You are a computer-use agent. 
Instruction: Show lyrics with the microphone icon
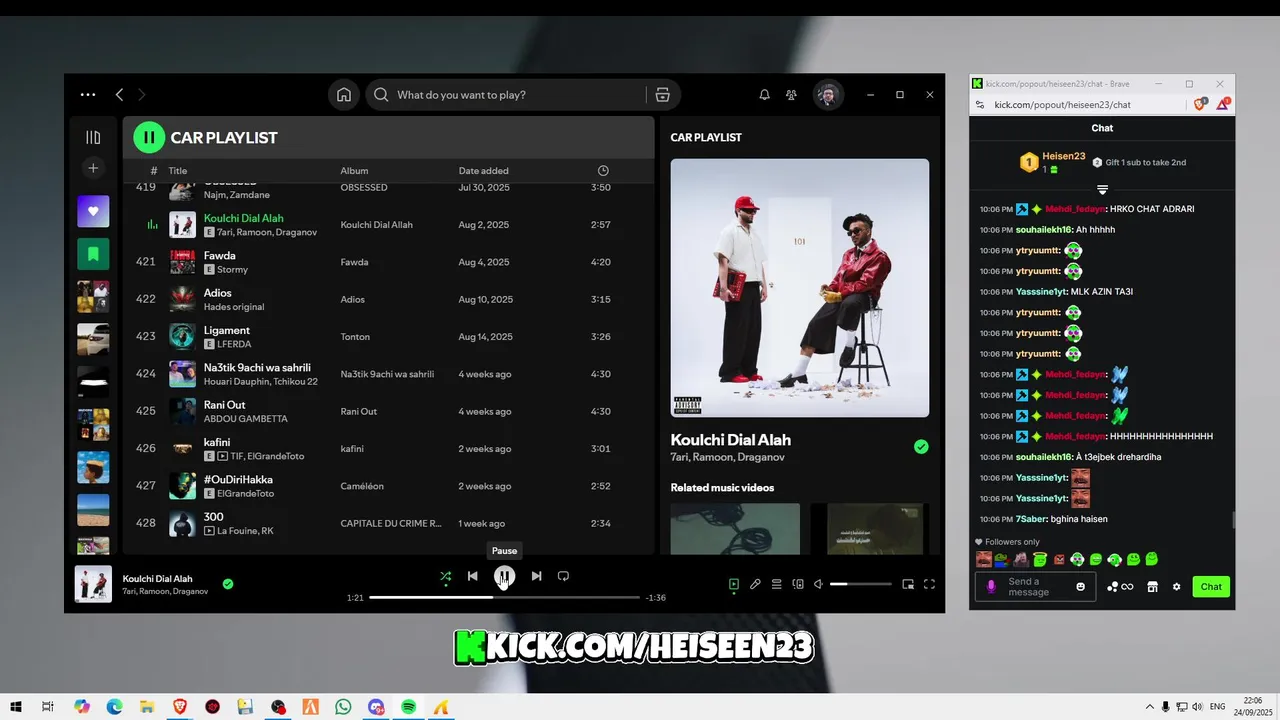(x=755, y=584)
